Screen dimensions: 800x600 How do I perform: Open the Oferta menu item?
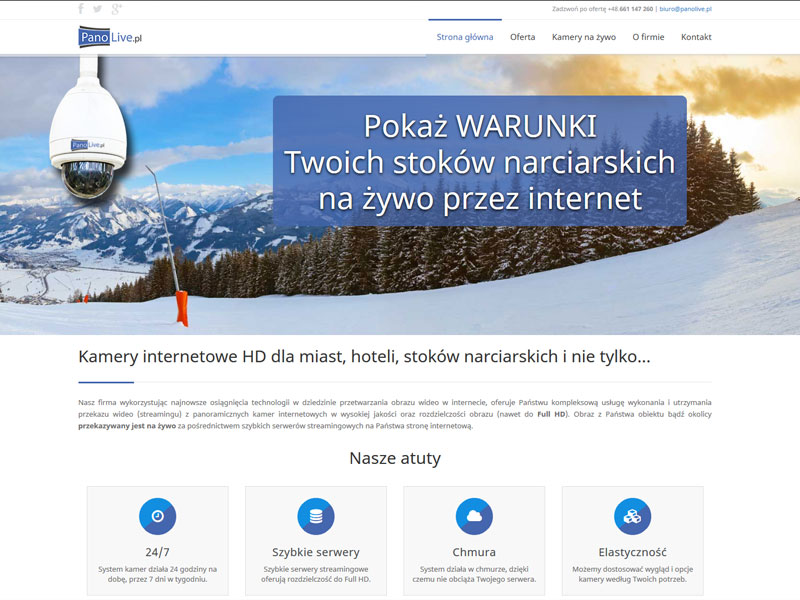click(x=522, y=37)
